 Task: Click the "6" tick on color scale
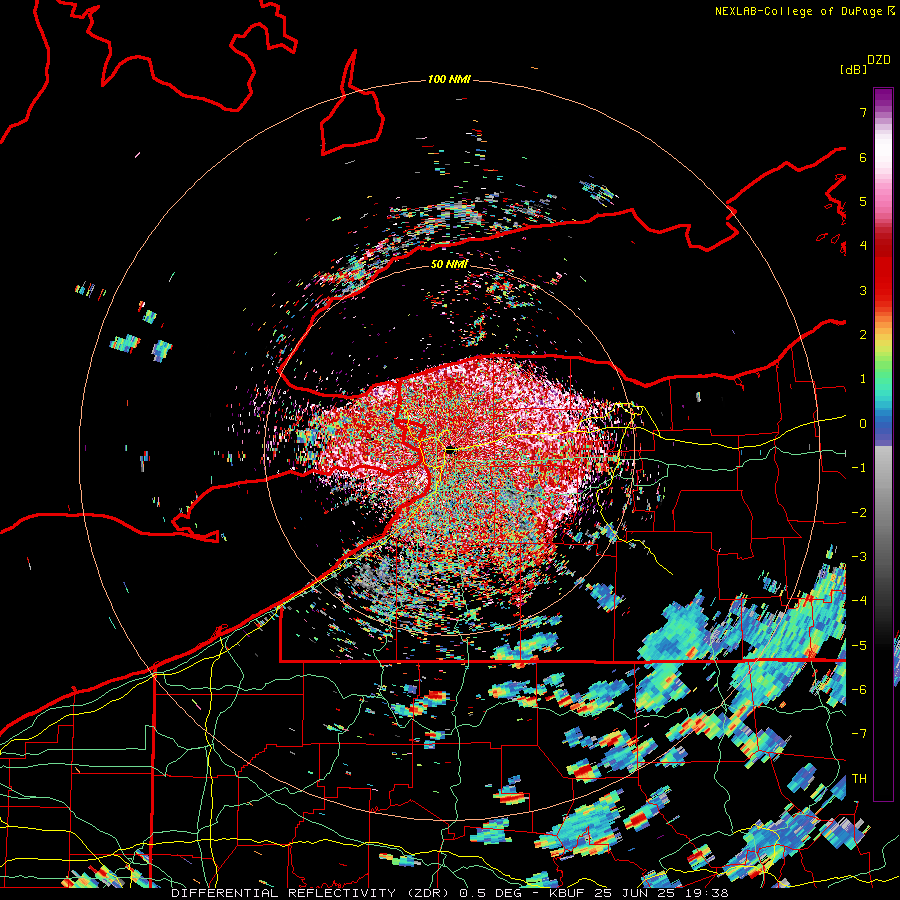(863, 157)
